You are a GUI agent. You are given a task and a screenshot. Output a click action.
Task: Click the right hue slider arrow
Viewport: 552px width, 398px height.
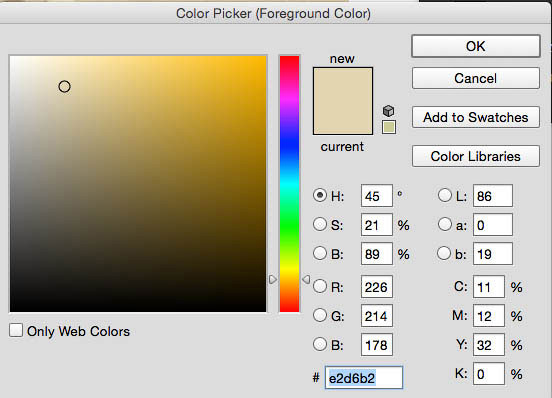pos(306,279)
